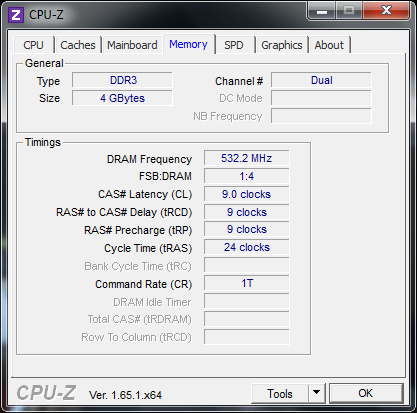Expand the Tools dropdown arrow
This screenshot has height=413, width=417.
317,394
